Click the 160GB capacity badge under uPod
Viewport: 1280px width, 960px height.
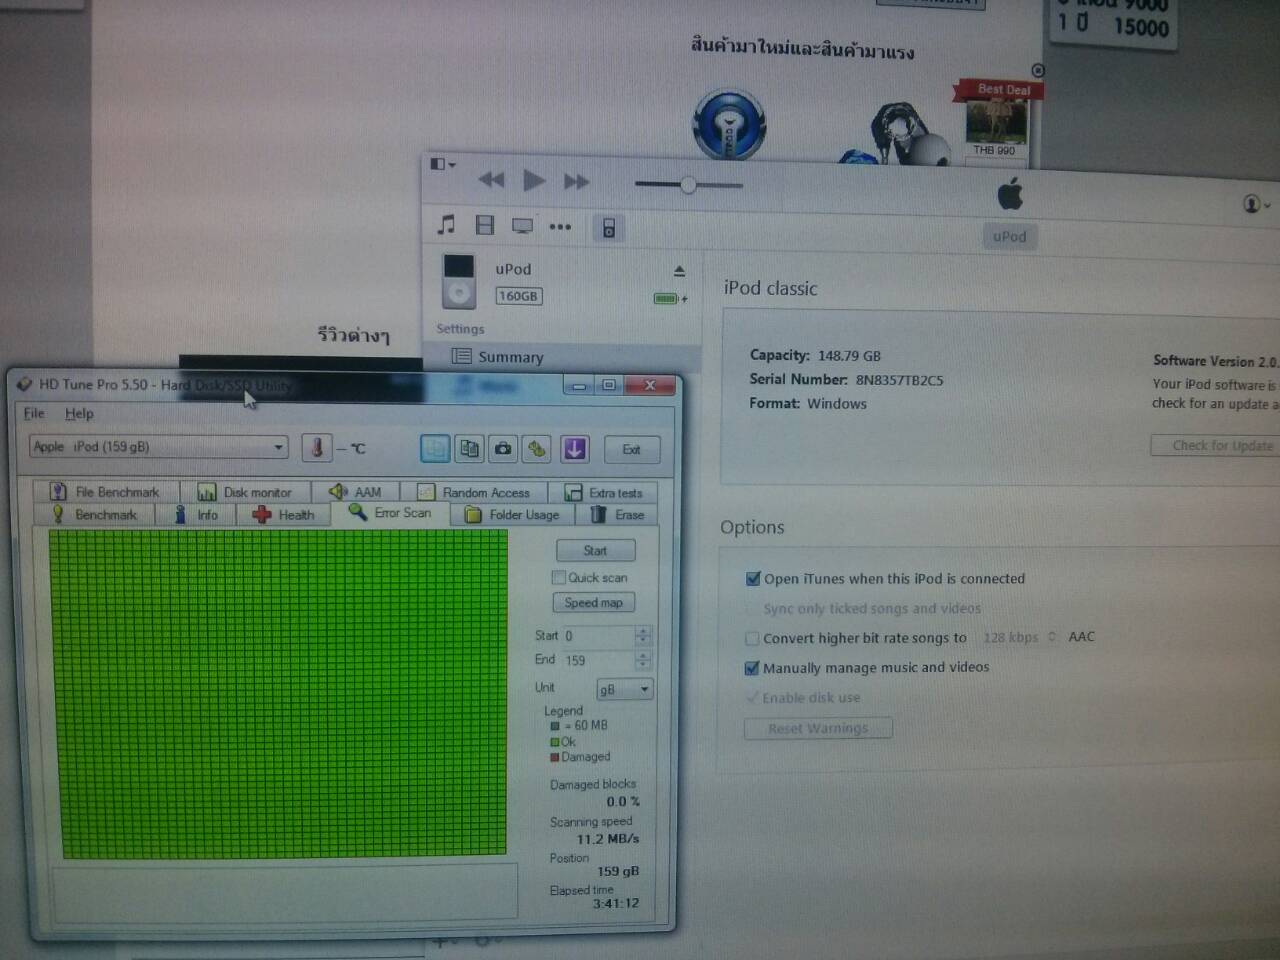[x=518, y=296]
